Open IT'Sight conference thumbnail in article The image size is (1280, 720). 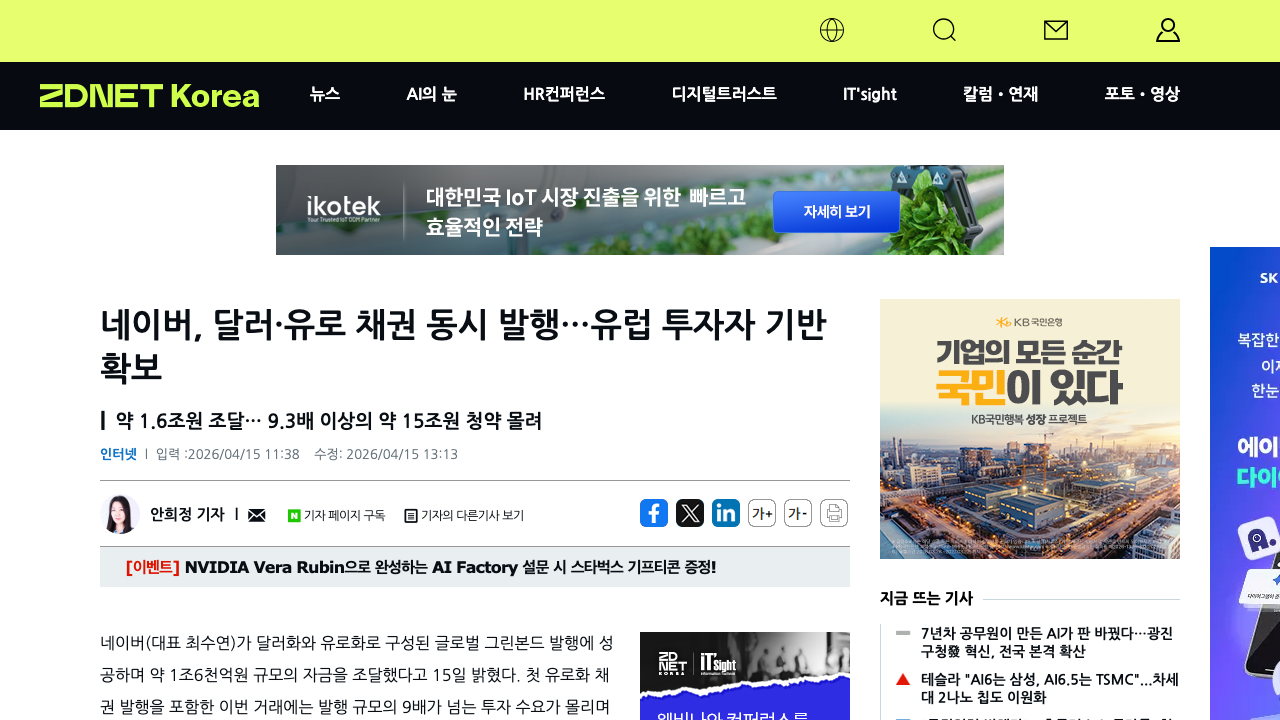click(x=745, y=676)
